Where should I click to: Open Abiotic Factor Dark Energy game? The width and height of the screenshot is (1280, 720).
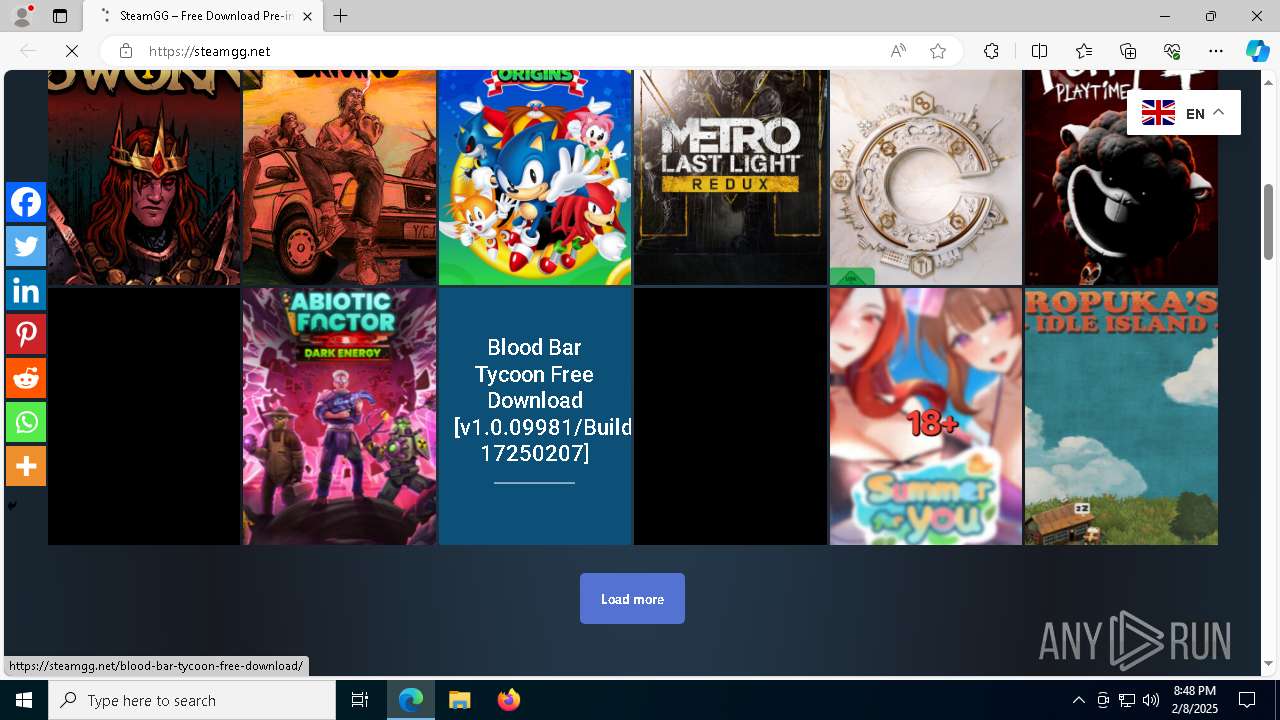click(x=339, y=416)
